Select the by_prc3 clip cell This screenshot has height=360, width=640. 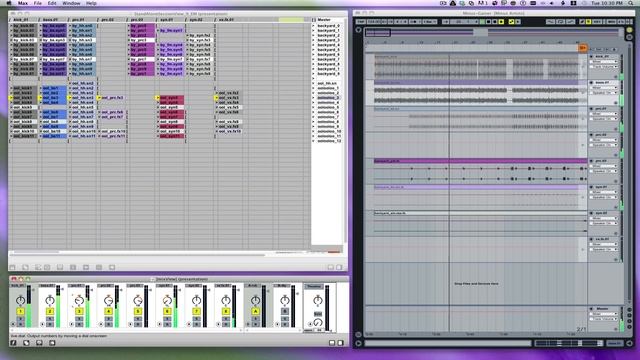click(142, 40)
